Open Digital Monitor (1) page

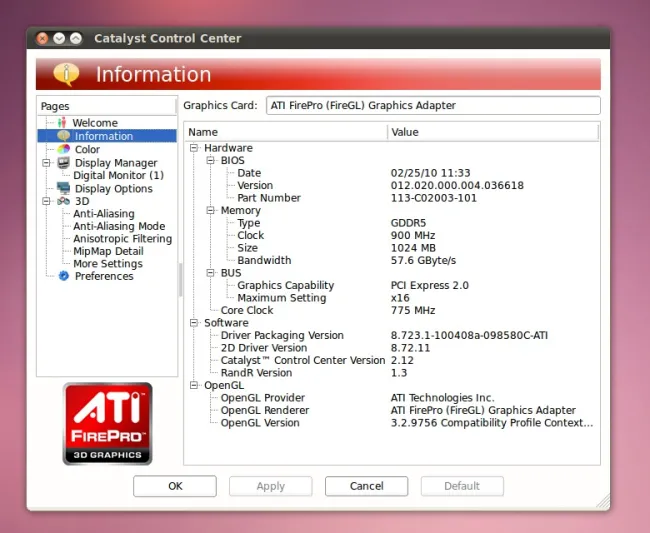pos(119,175)
